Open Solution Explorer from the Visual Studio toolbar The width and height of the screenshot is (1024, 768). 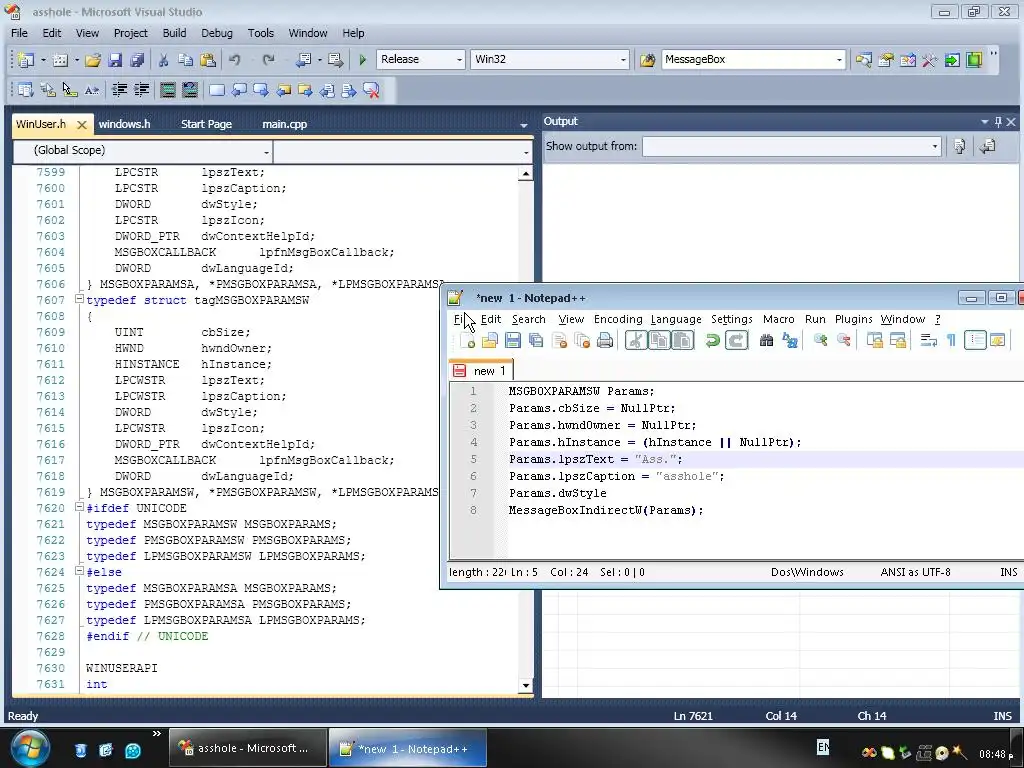[863, 59]
